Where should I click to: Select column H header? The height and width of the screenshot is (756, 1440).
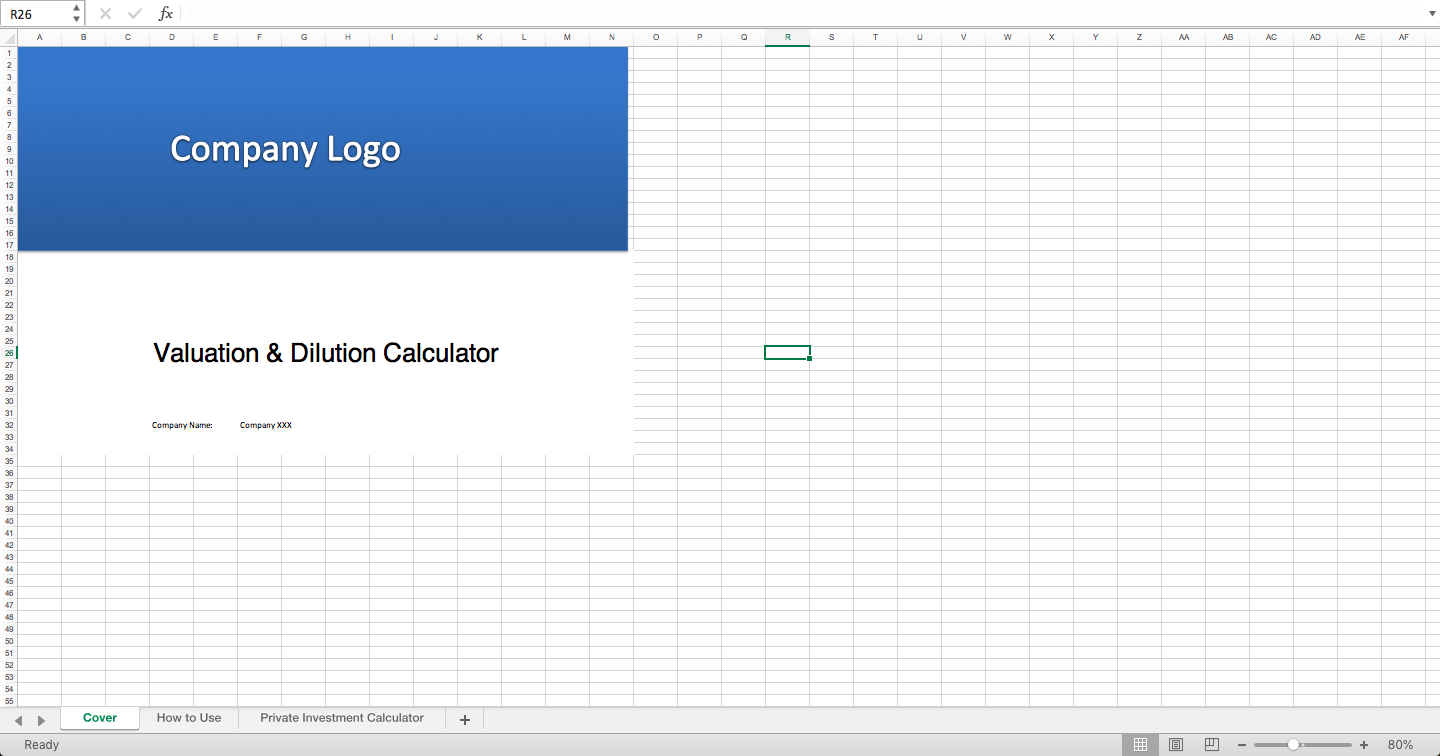coord(347,37)
